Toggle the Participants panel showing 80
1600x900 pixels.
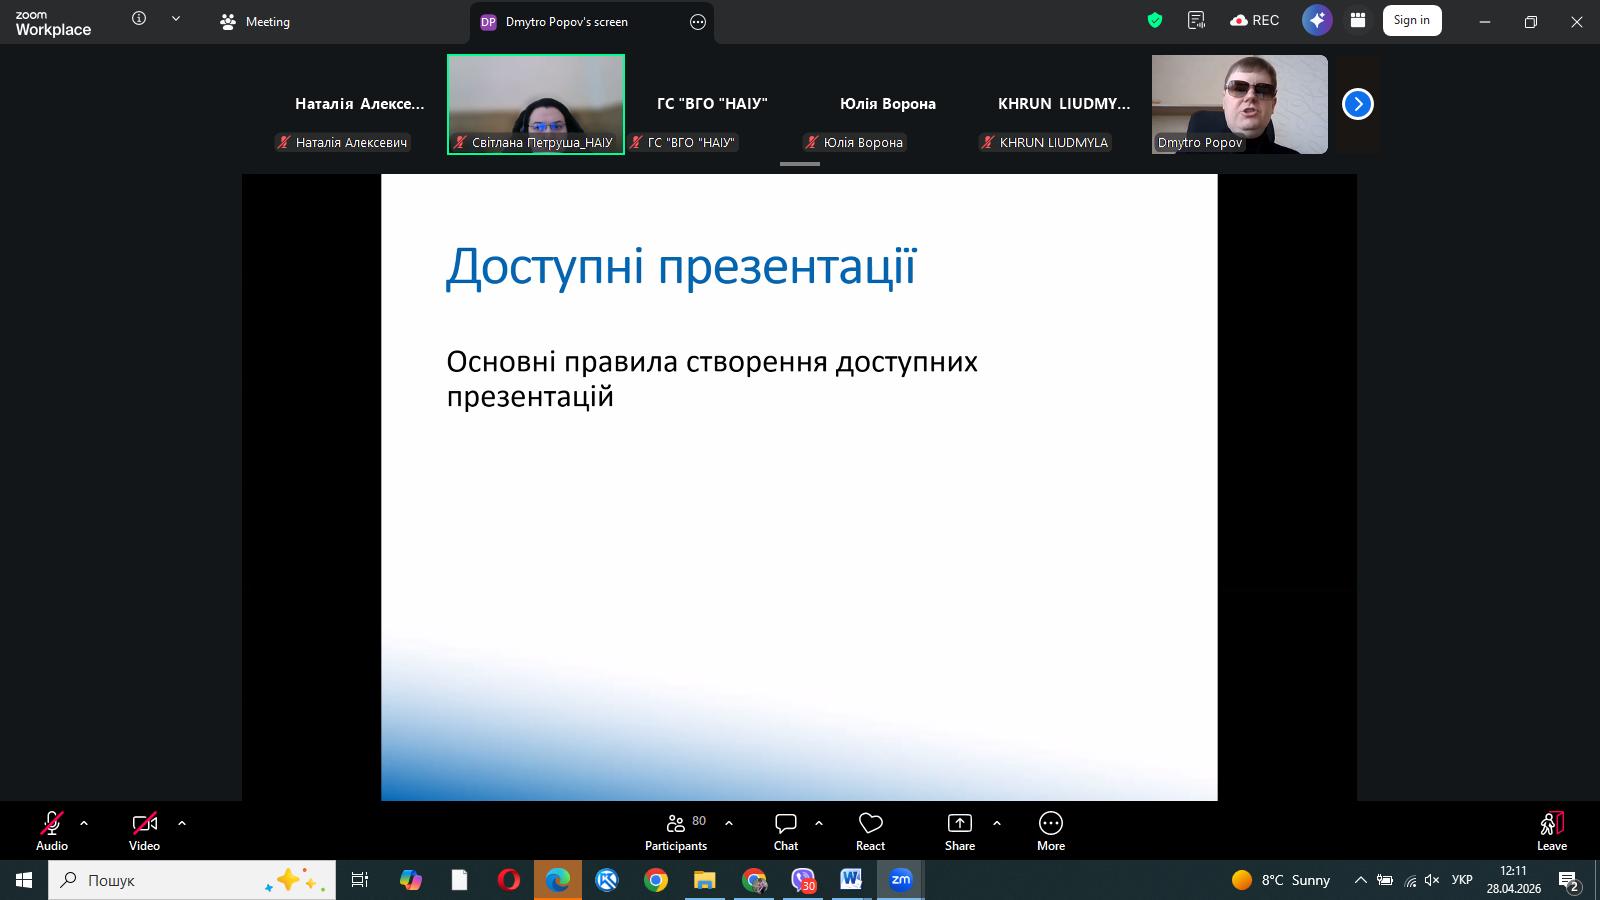pyautogui.click(x=676, y=831)
